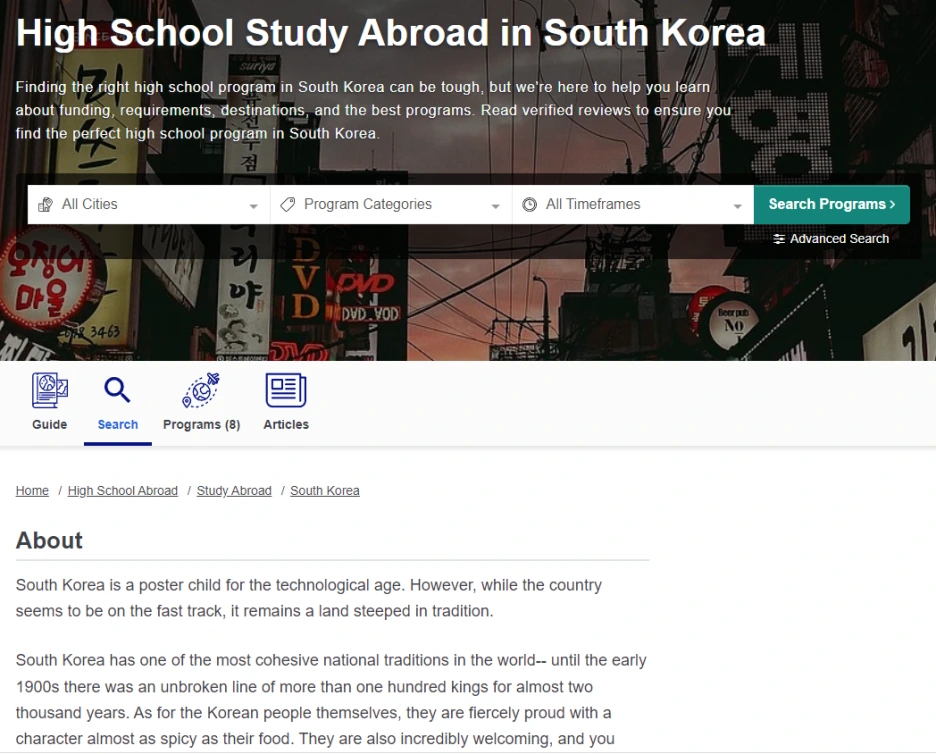This screenshot has height=754, width=936.
Task: Open the Program Categories dropdown
Action: tap(391, 205)
